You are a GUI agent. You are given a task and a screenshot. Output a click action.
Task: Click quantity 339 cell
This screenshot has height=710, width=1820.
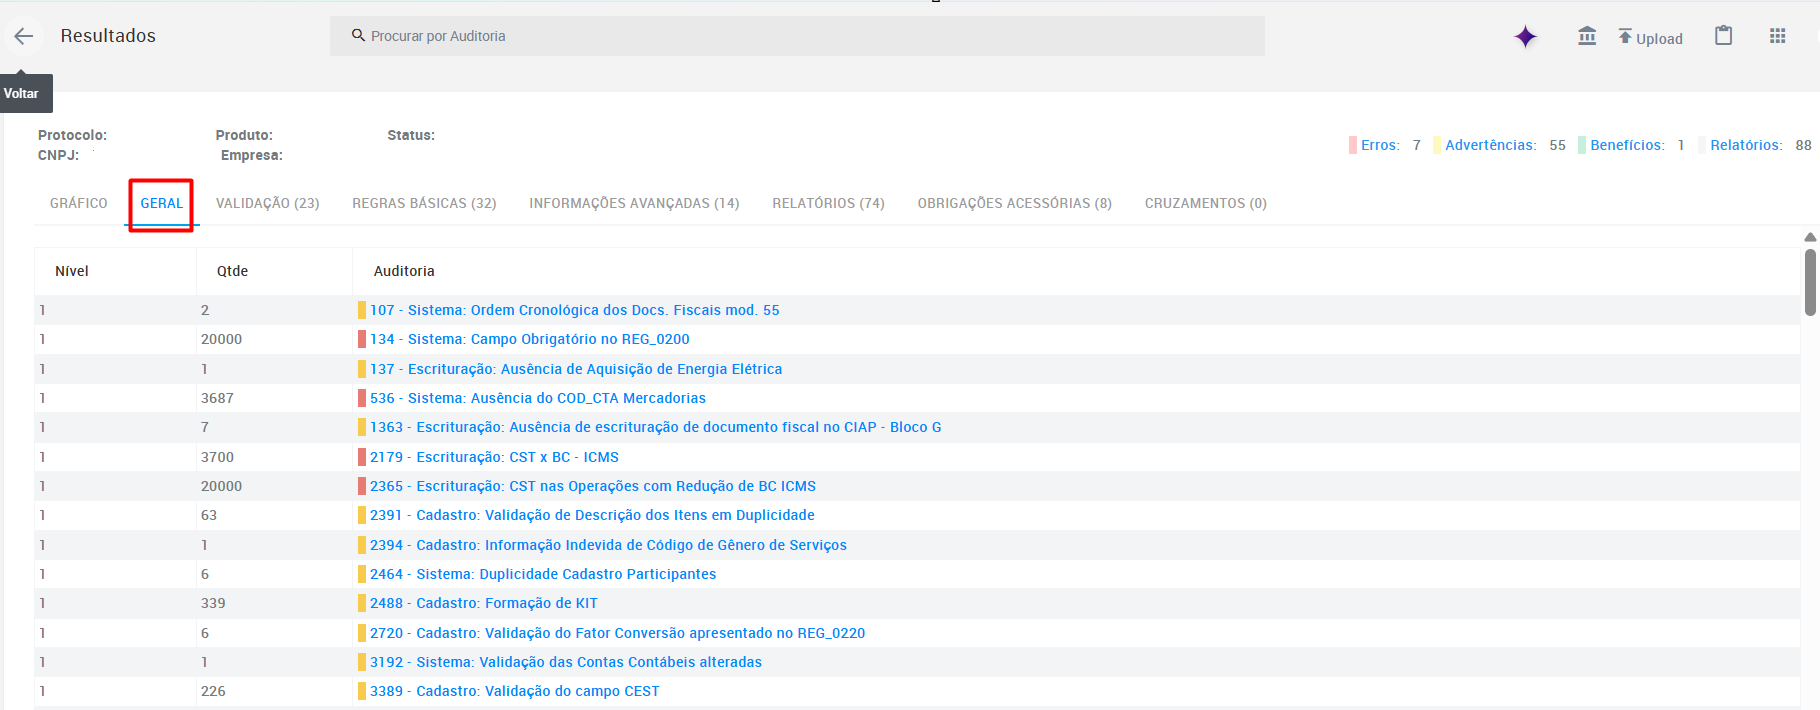coord(213,603)
